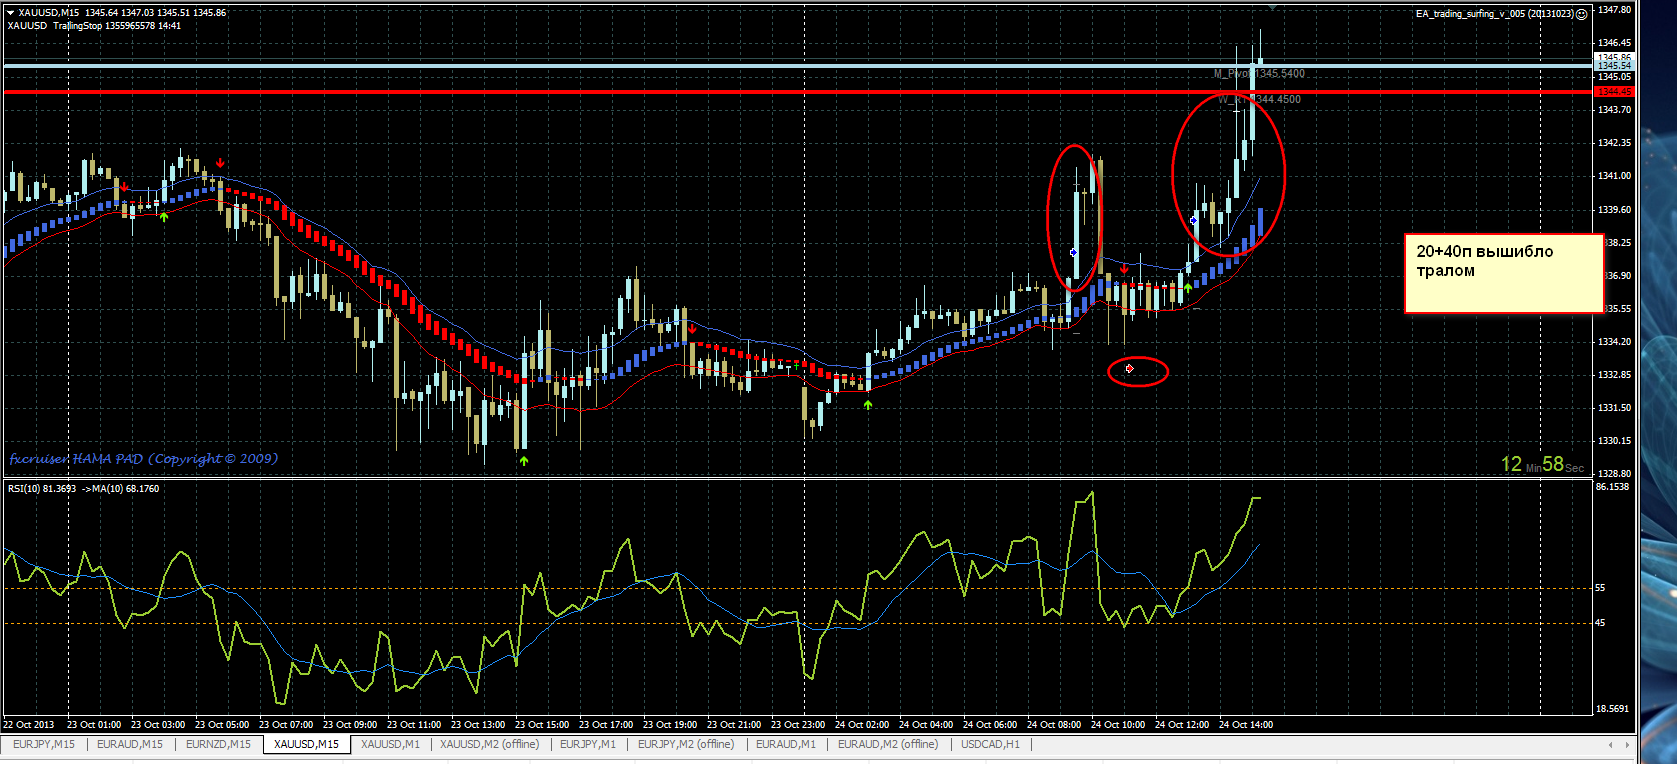Image resolution: width=1677 pixels, height=764 pixels.
Task: Click the RSI level 45 label
Action: [1600, 623]
